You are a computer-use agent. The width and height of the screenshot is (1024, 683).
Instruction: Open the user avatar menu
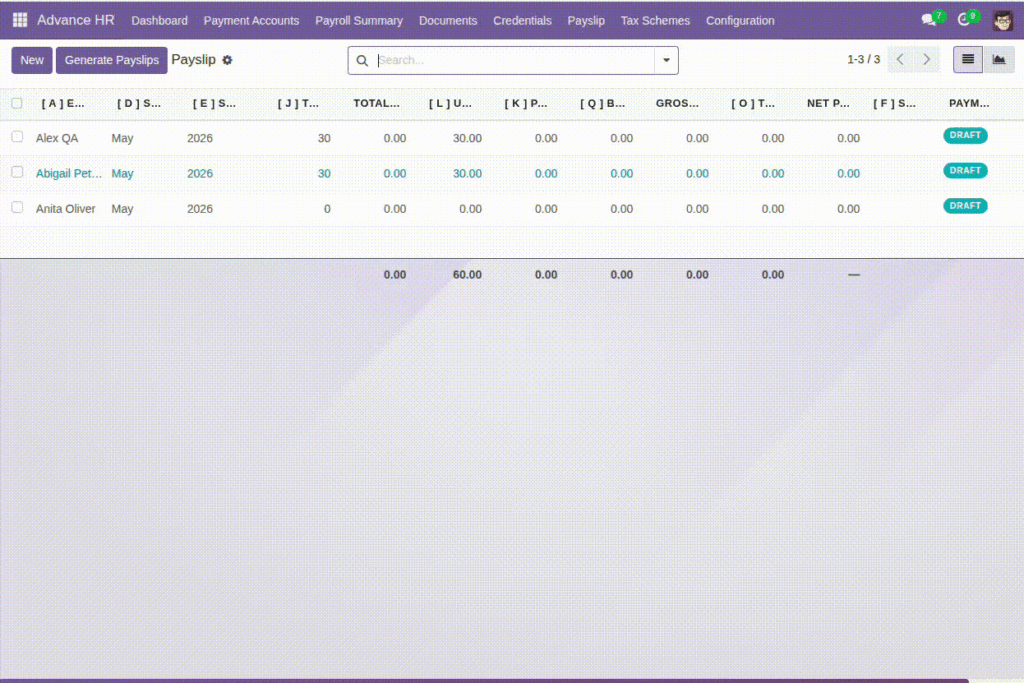(1002, 20)
